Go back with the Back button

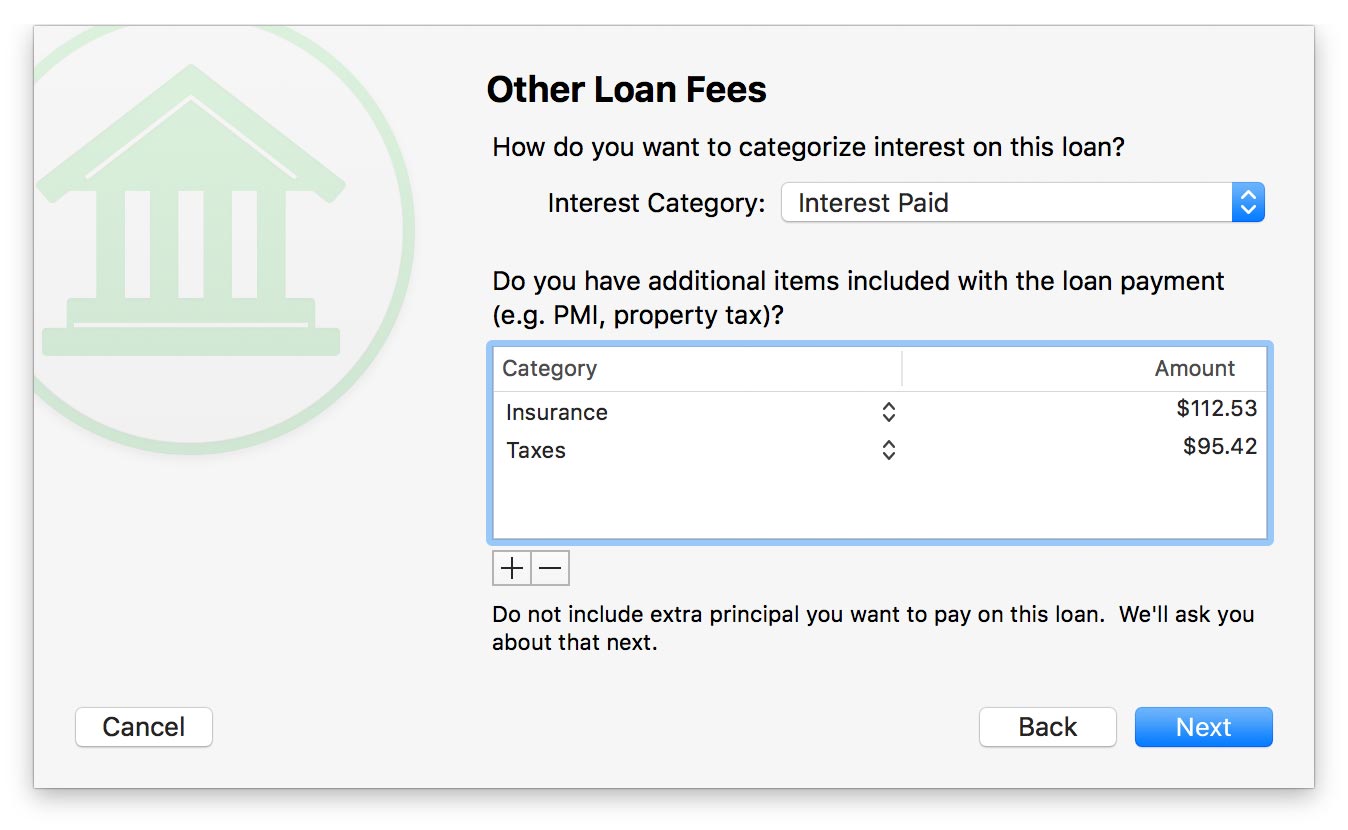1047,727
